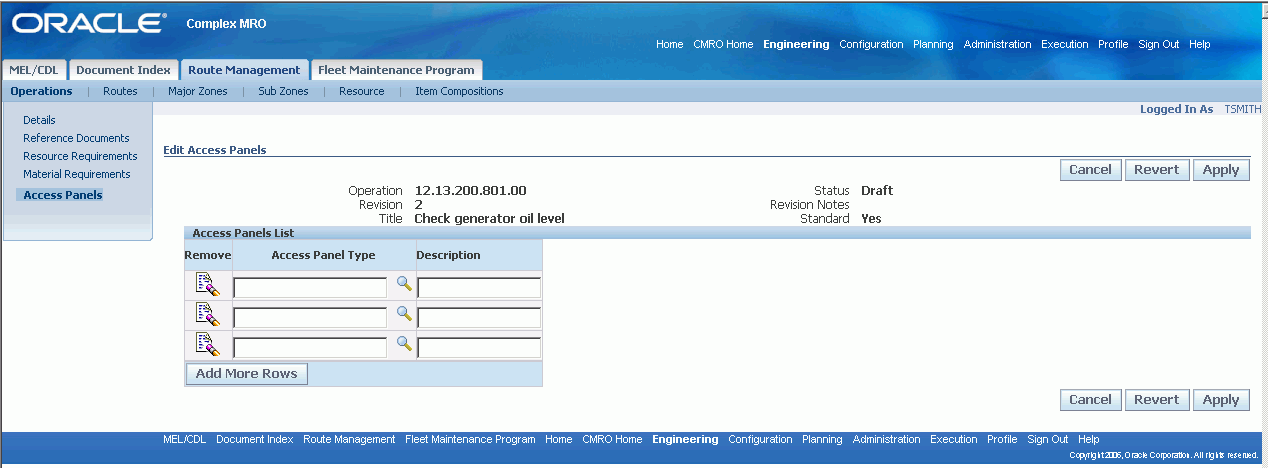The height and width of the screenshot is (468, 1268).
Task: Select the Operations subtab
Action: [x=41, y=91]
